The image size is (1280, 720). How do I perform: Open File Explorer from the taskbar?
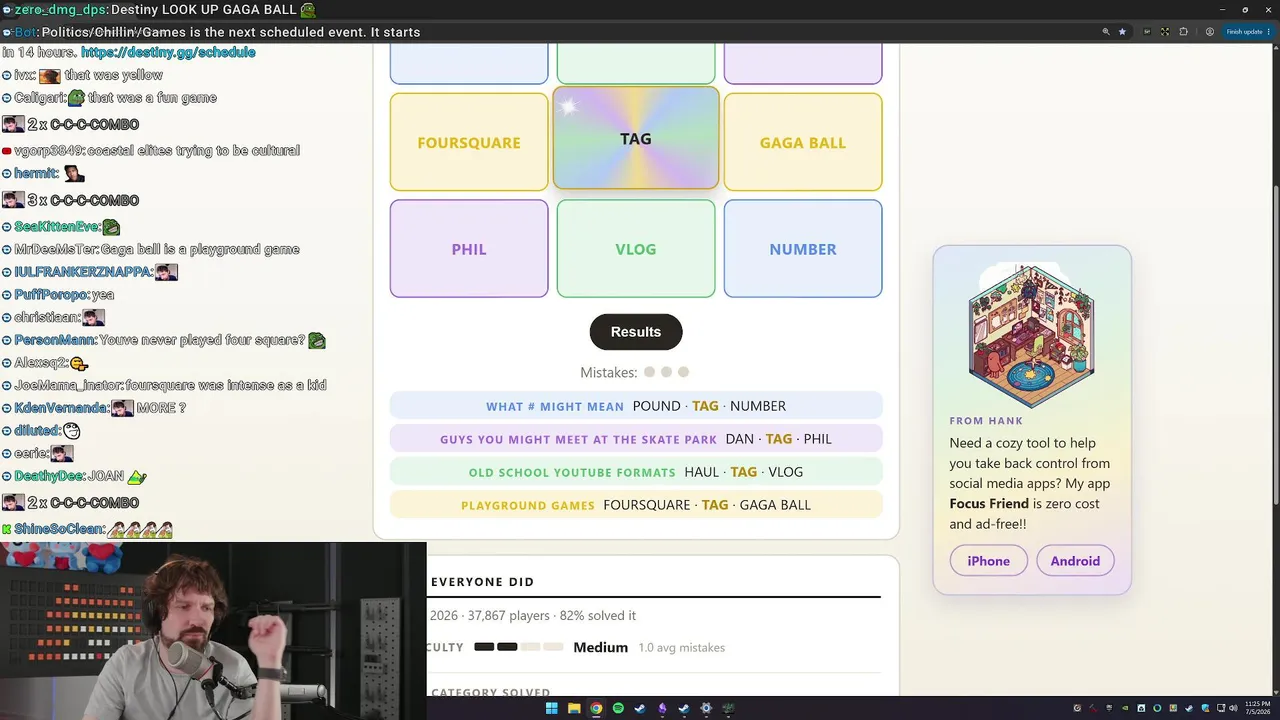tap(574, 708)
